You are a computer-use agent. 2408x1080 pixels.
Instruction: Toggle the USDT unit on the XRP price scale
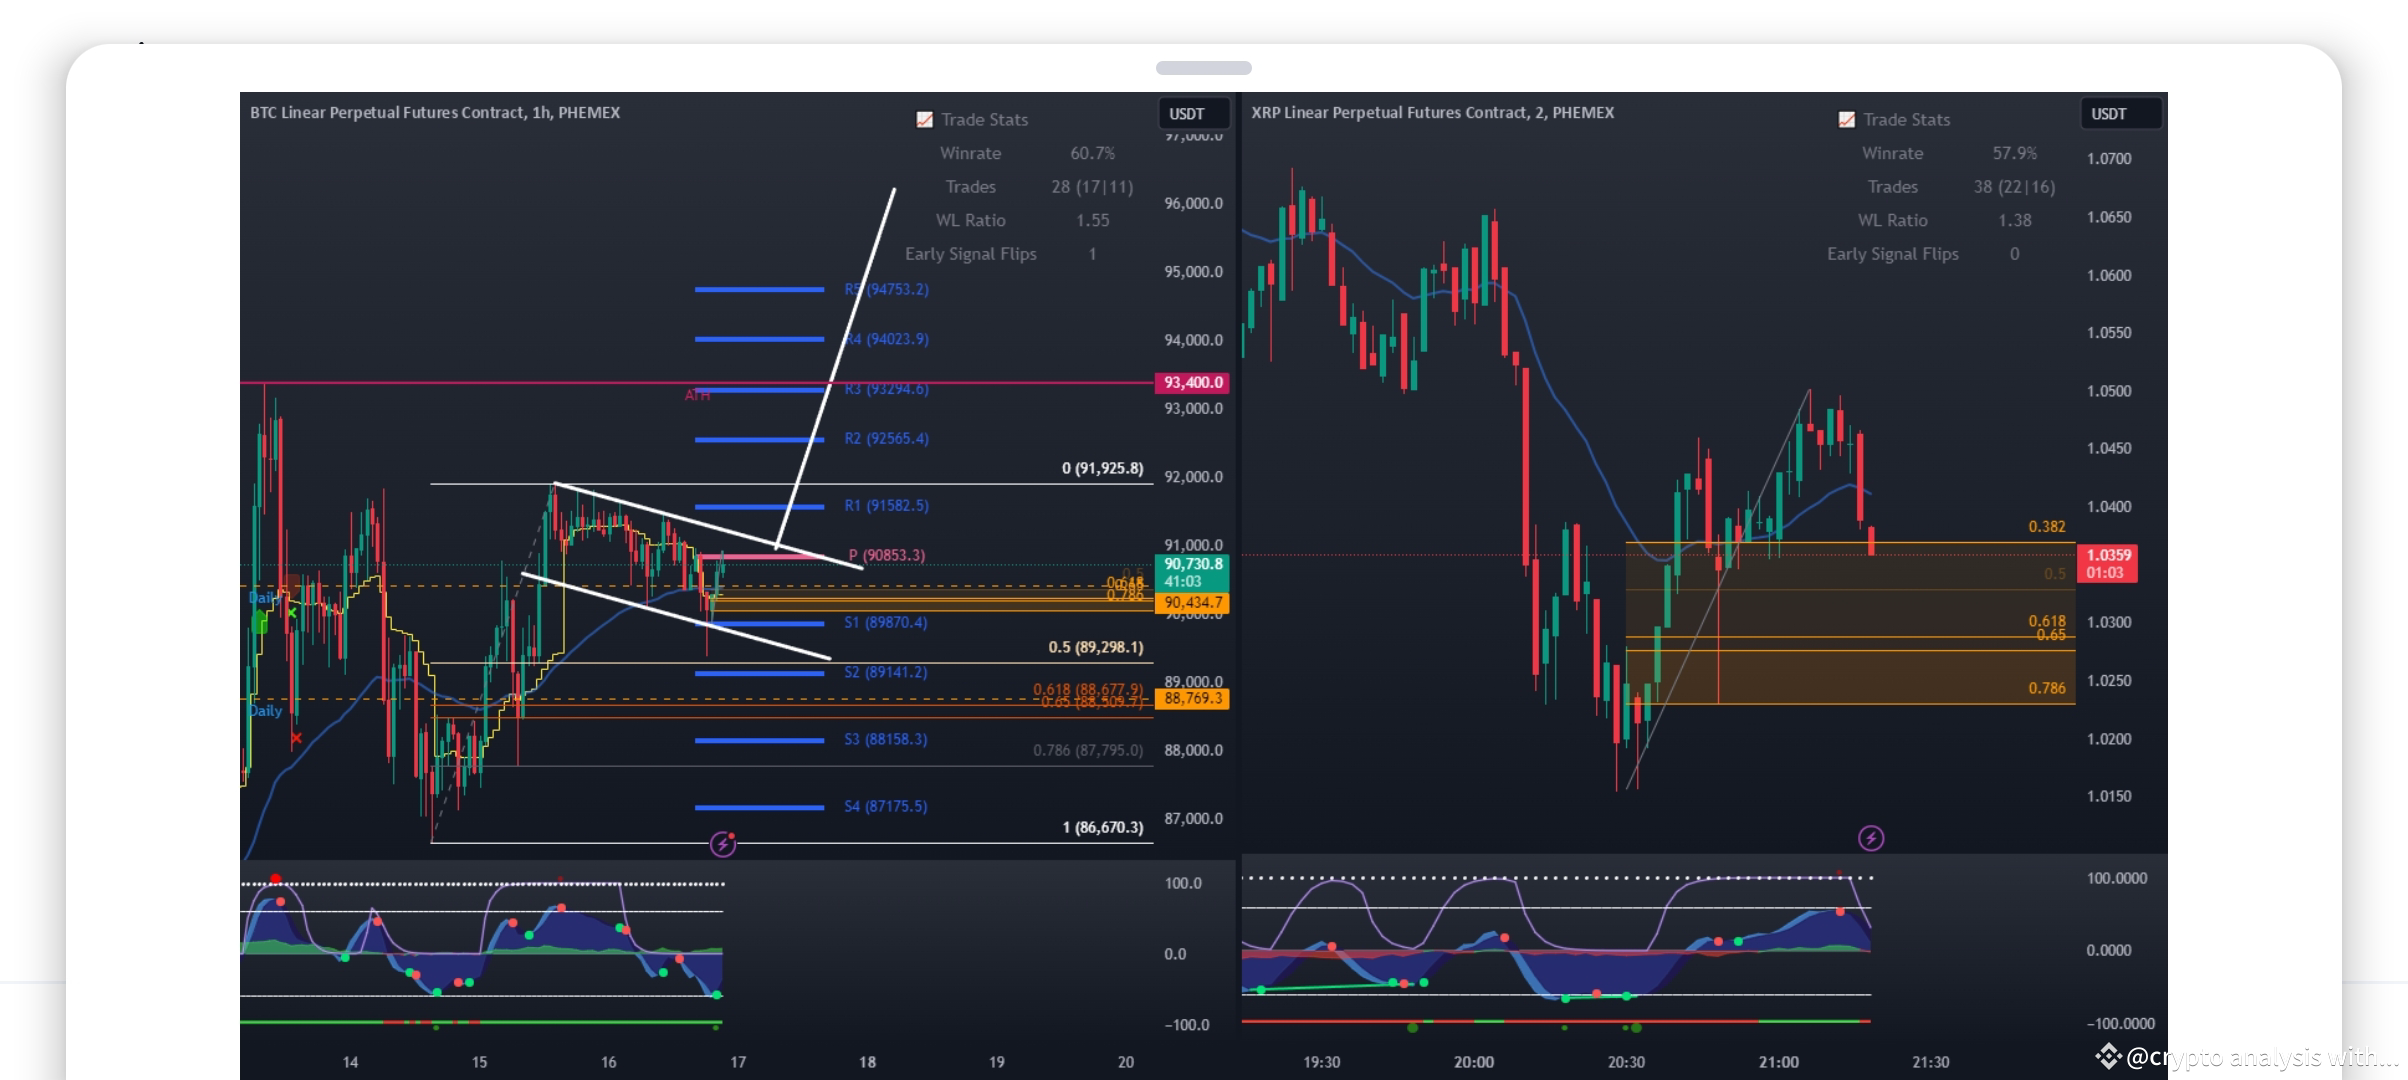[2121, 113]
